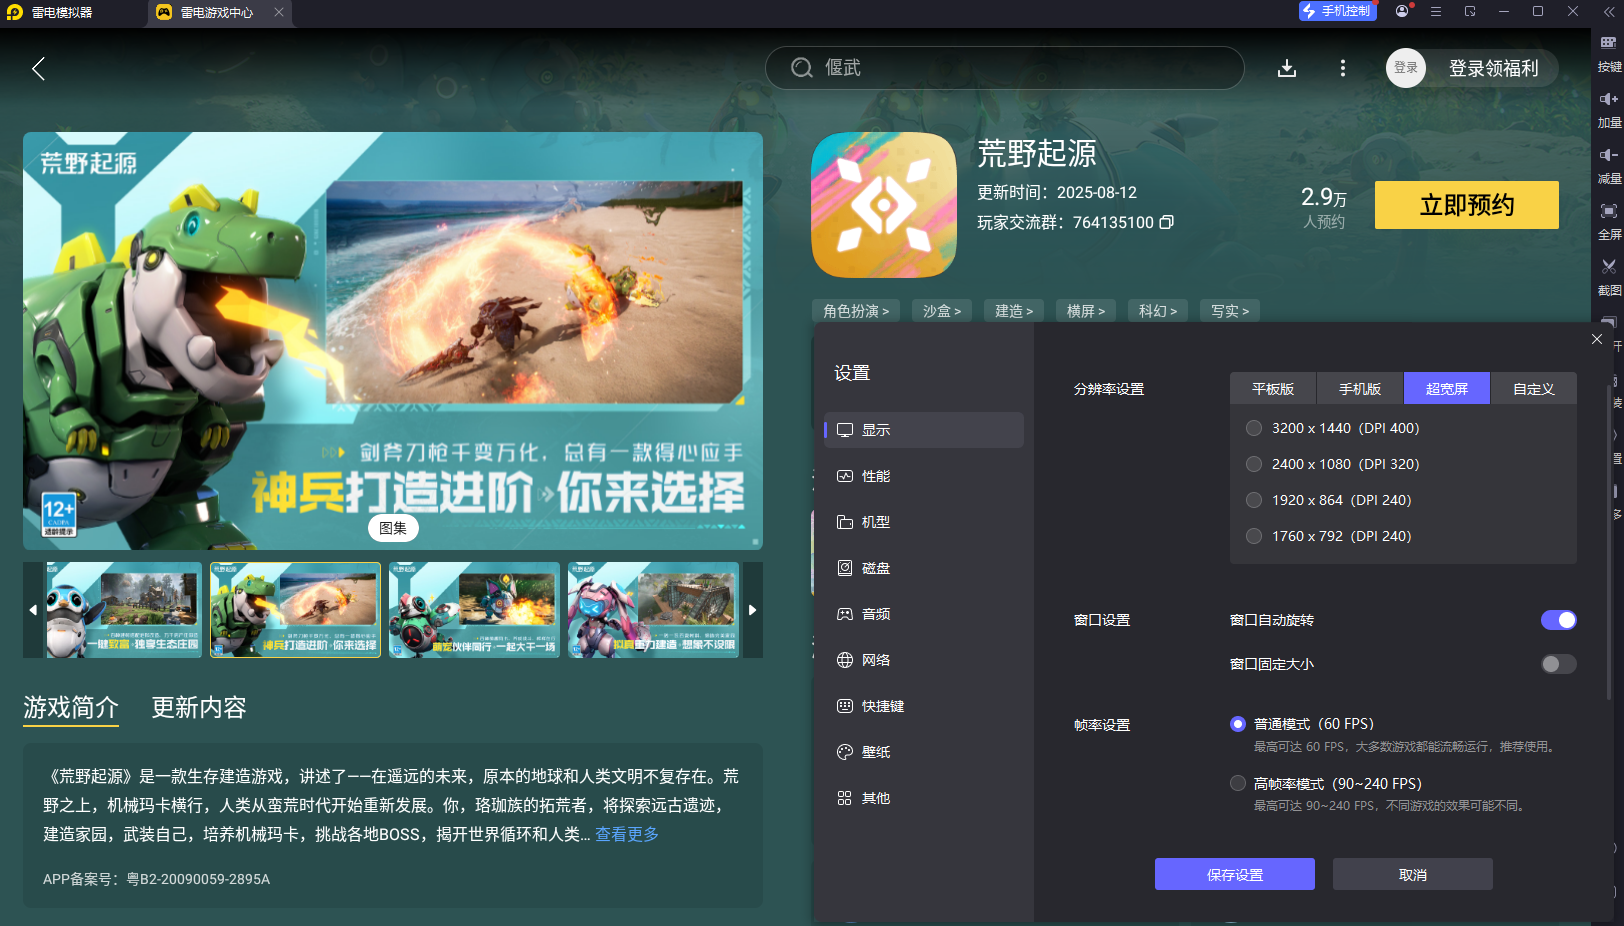
Task: Select the 超宽屏 resolution tab
Action: click(x=1447, y=389)
